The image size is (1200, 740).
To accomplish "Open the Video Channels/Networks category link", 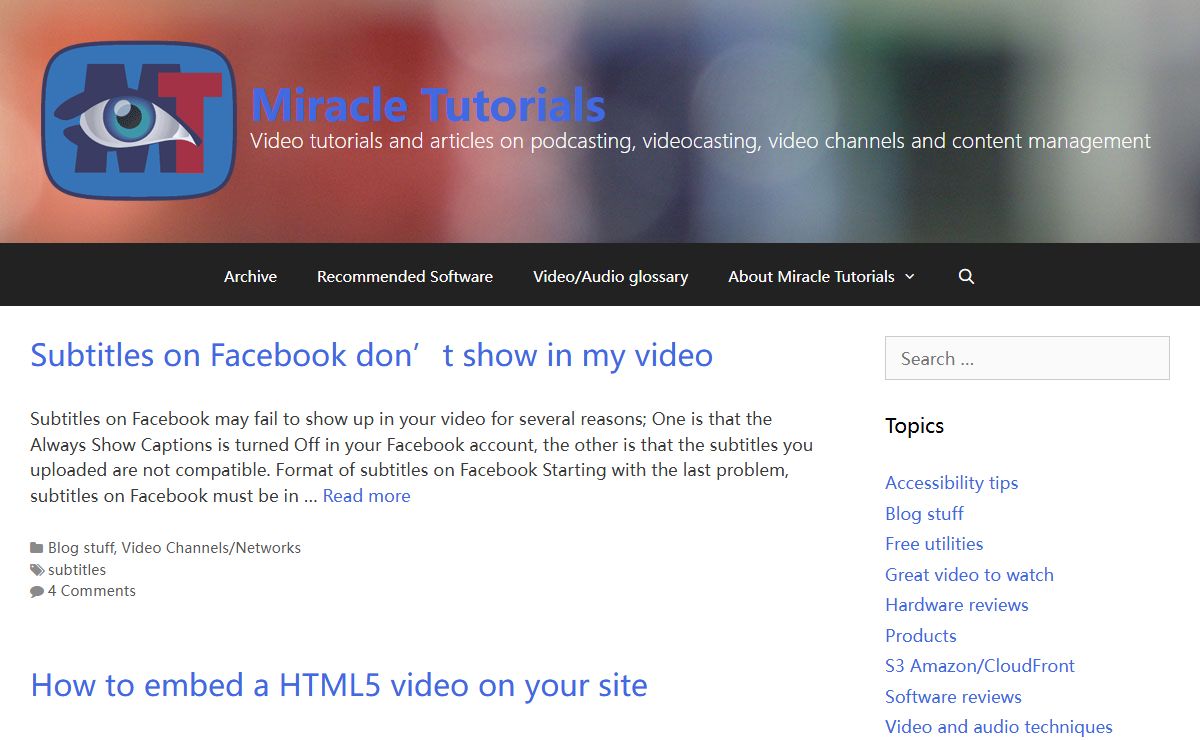I will pos(211,548).
